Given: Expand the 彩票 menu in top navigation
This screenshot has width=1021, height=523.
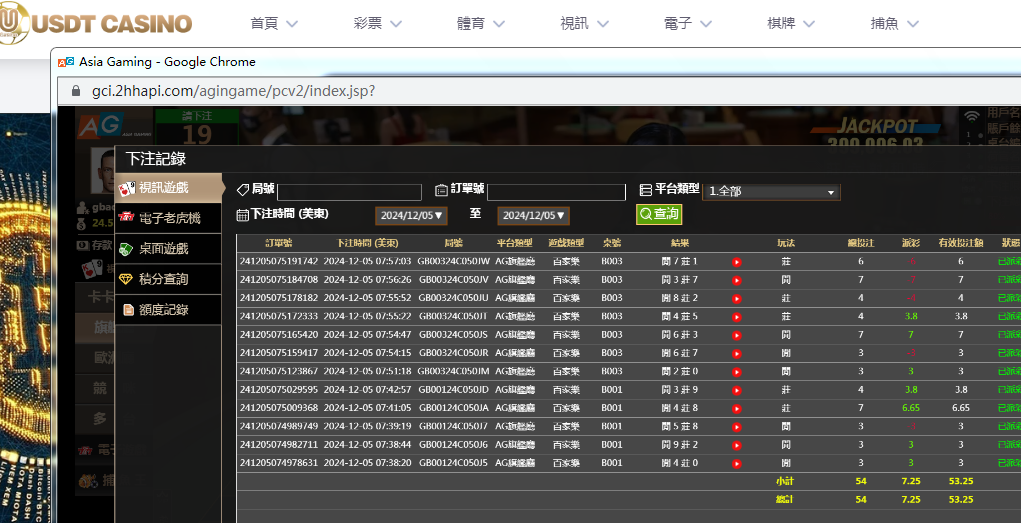Looking at the screenshot, I should (377, 23).
